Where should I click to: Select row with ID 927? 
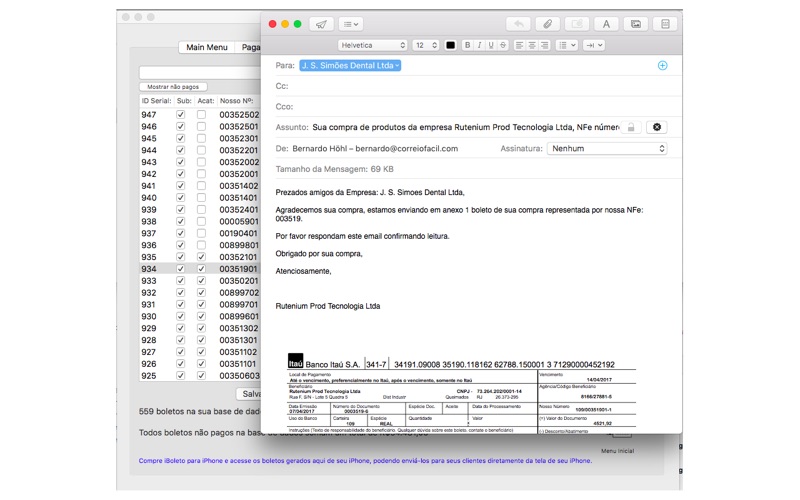click(x=200, y=352)
